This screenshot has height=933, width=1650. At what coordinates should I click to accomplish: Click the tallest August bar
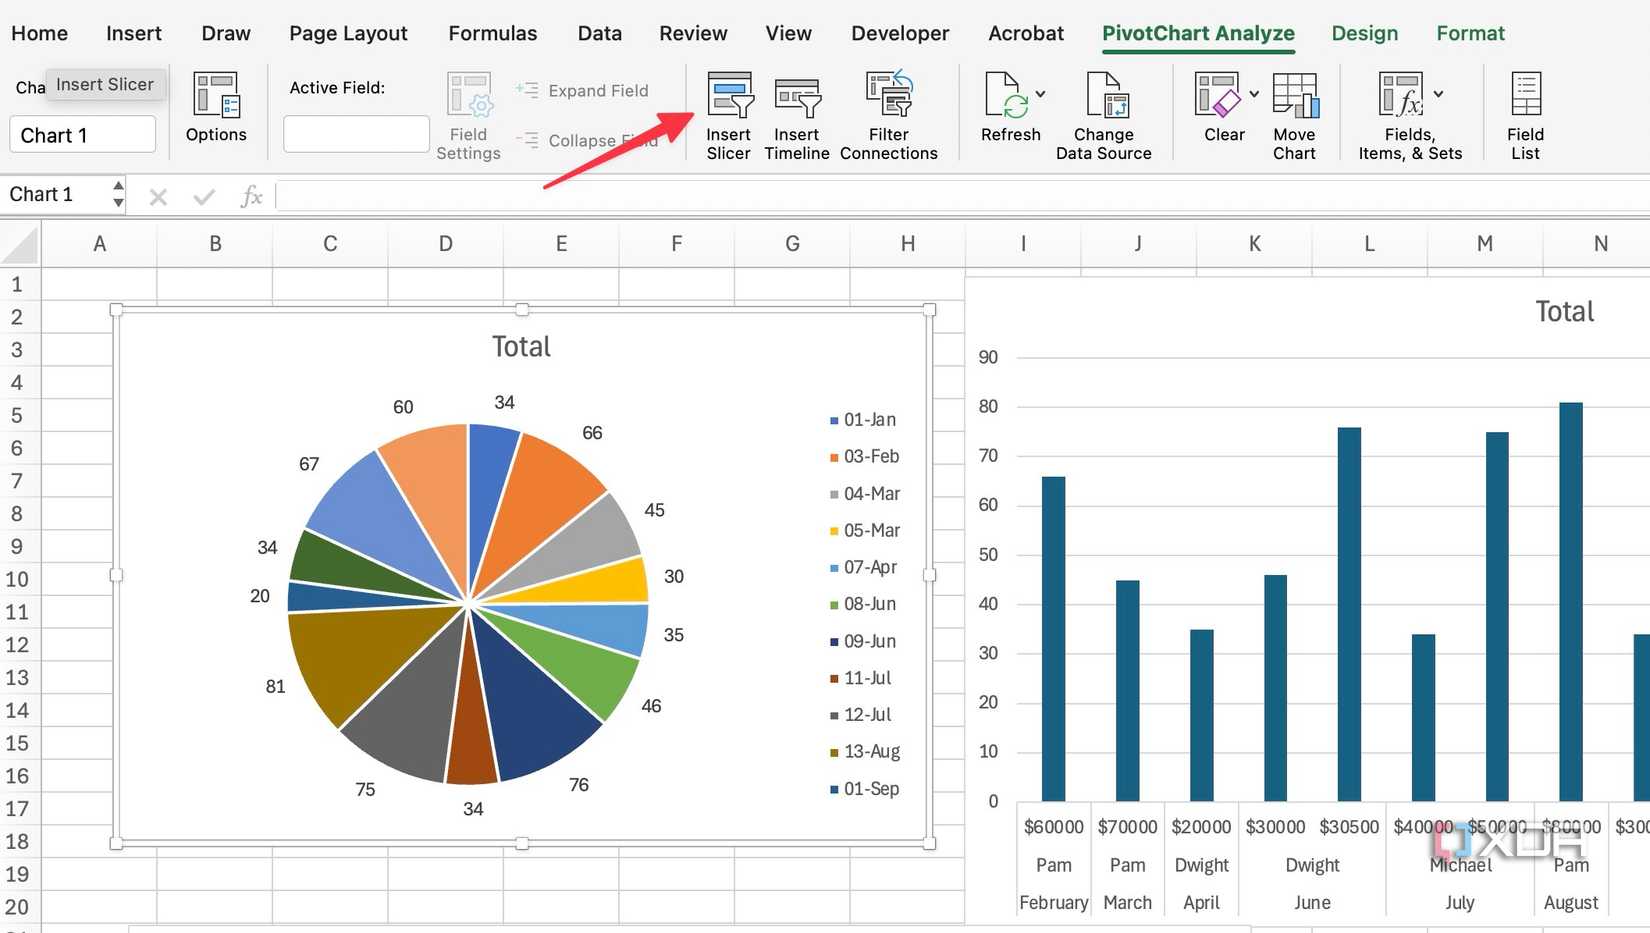pyautogui.click(x=1571, y=602)
